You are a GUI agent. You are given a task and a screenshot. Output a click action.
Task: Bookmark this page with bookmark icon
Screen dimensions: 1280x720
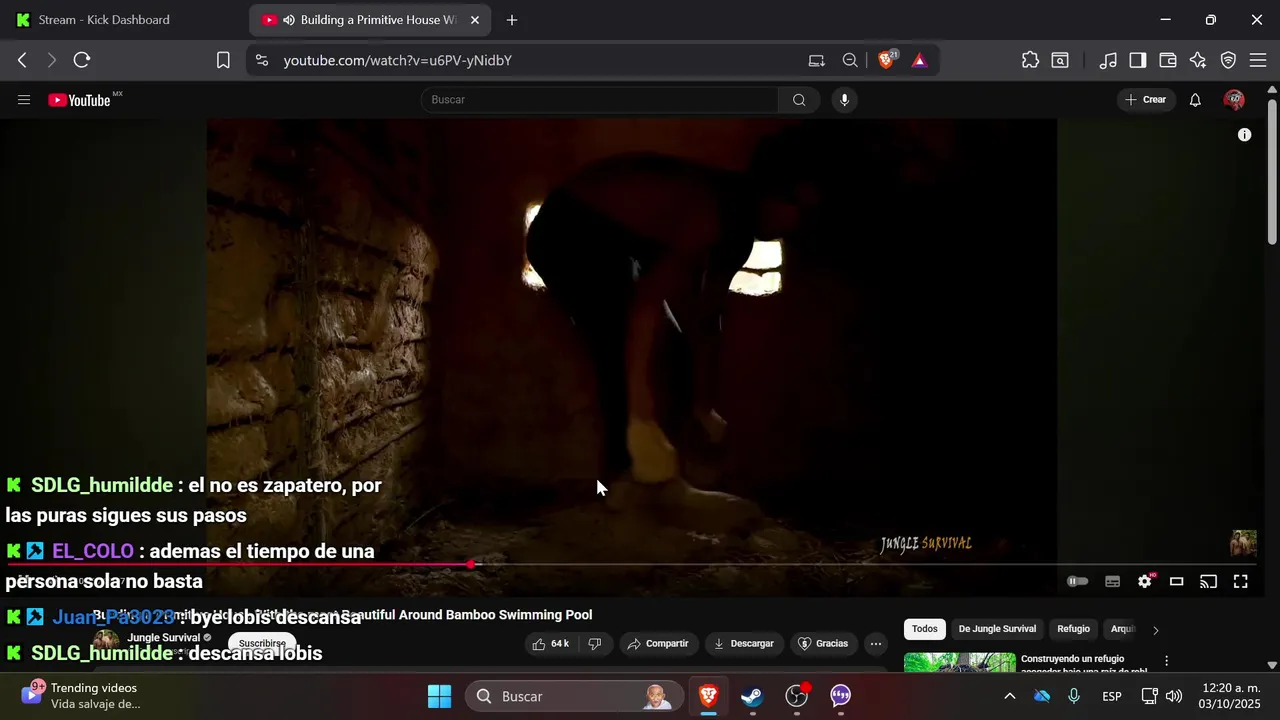coord(223,60)
